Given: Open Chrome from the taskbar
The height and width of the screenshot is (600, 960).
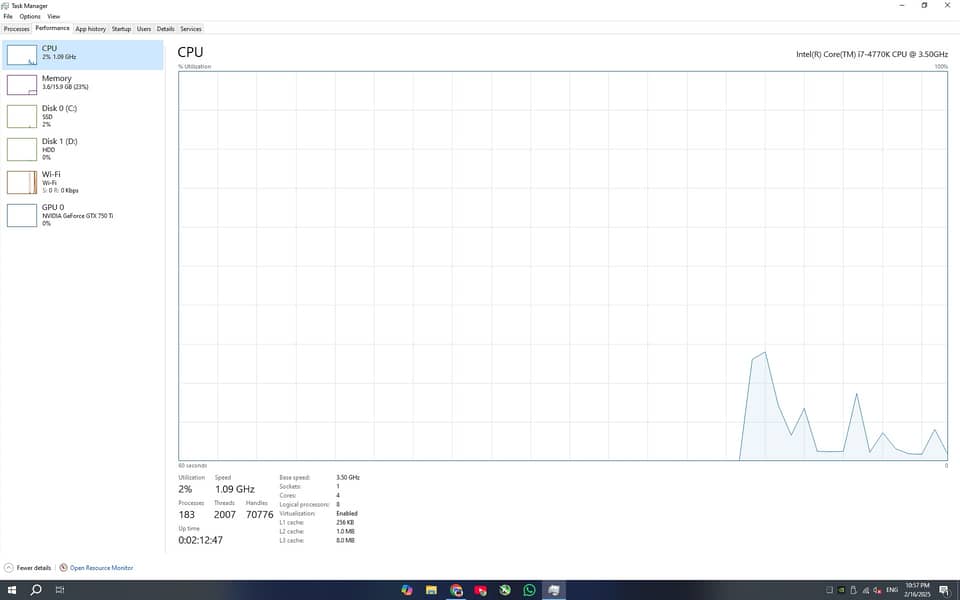Looking at the screenshot, I should (456, 590).
